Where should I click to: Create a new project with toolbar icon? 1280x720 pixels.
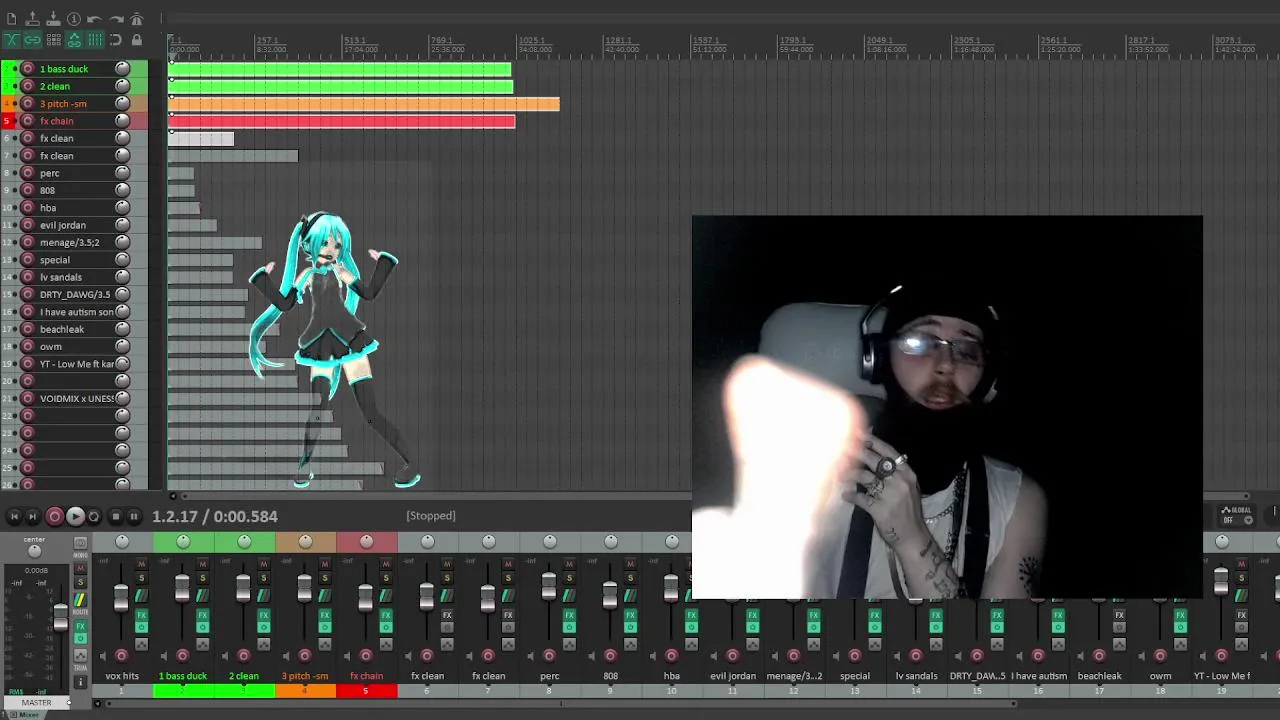point(11,19)
